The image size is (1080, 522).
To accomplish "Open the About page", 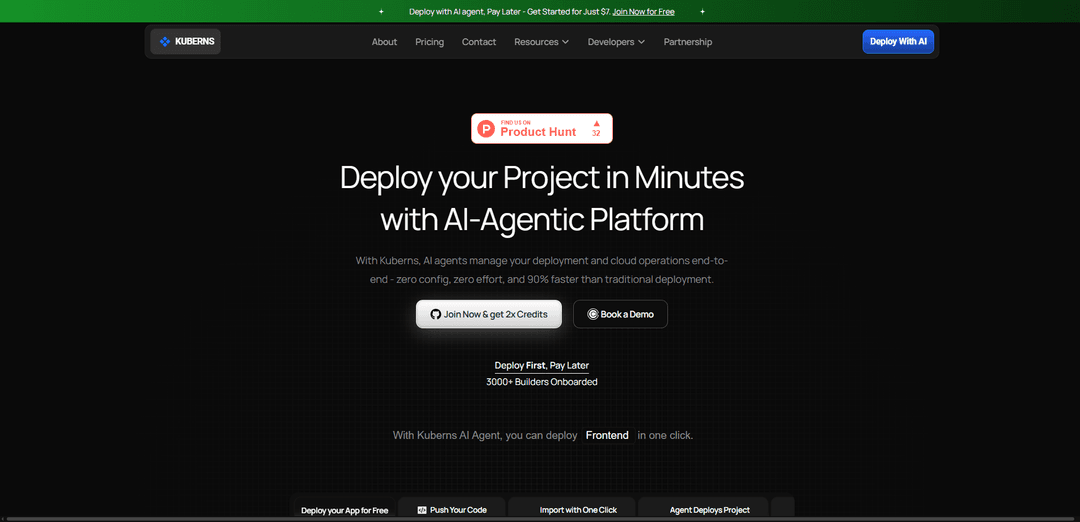I will click(384, 42).
